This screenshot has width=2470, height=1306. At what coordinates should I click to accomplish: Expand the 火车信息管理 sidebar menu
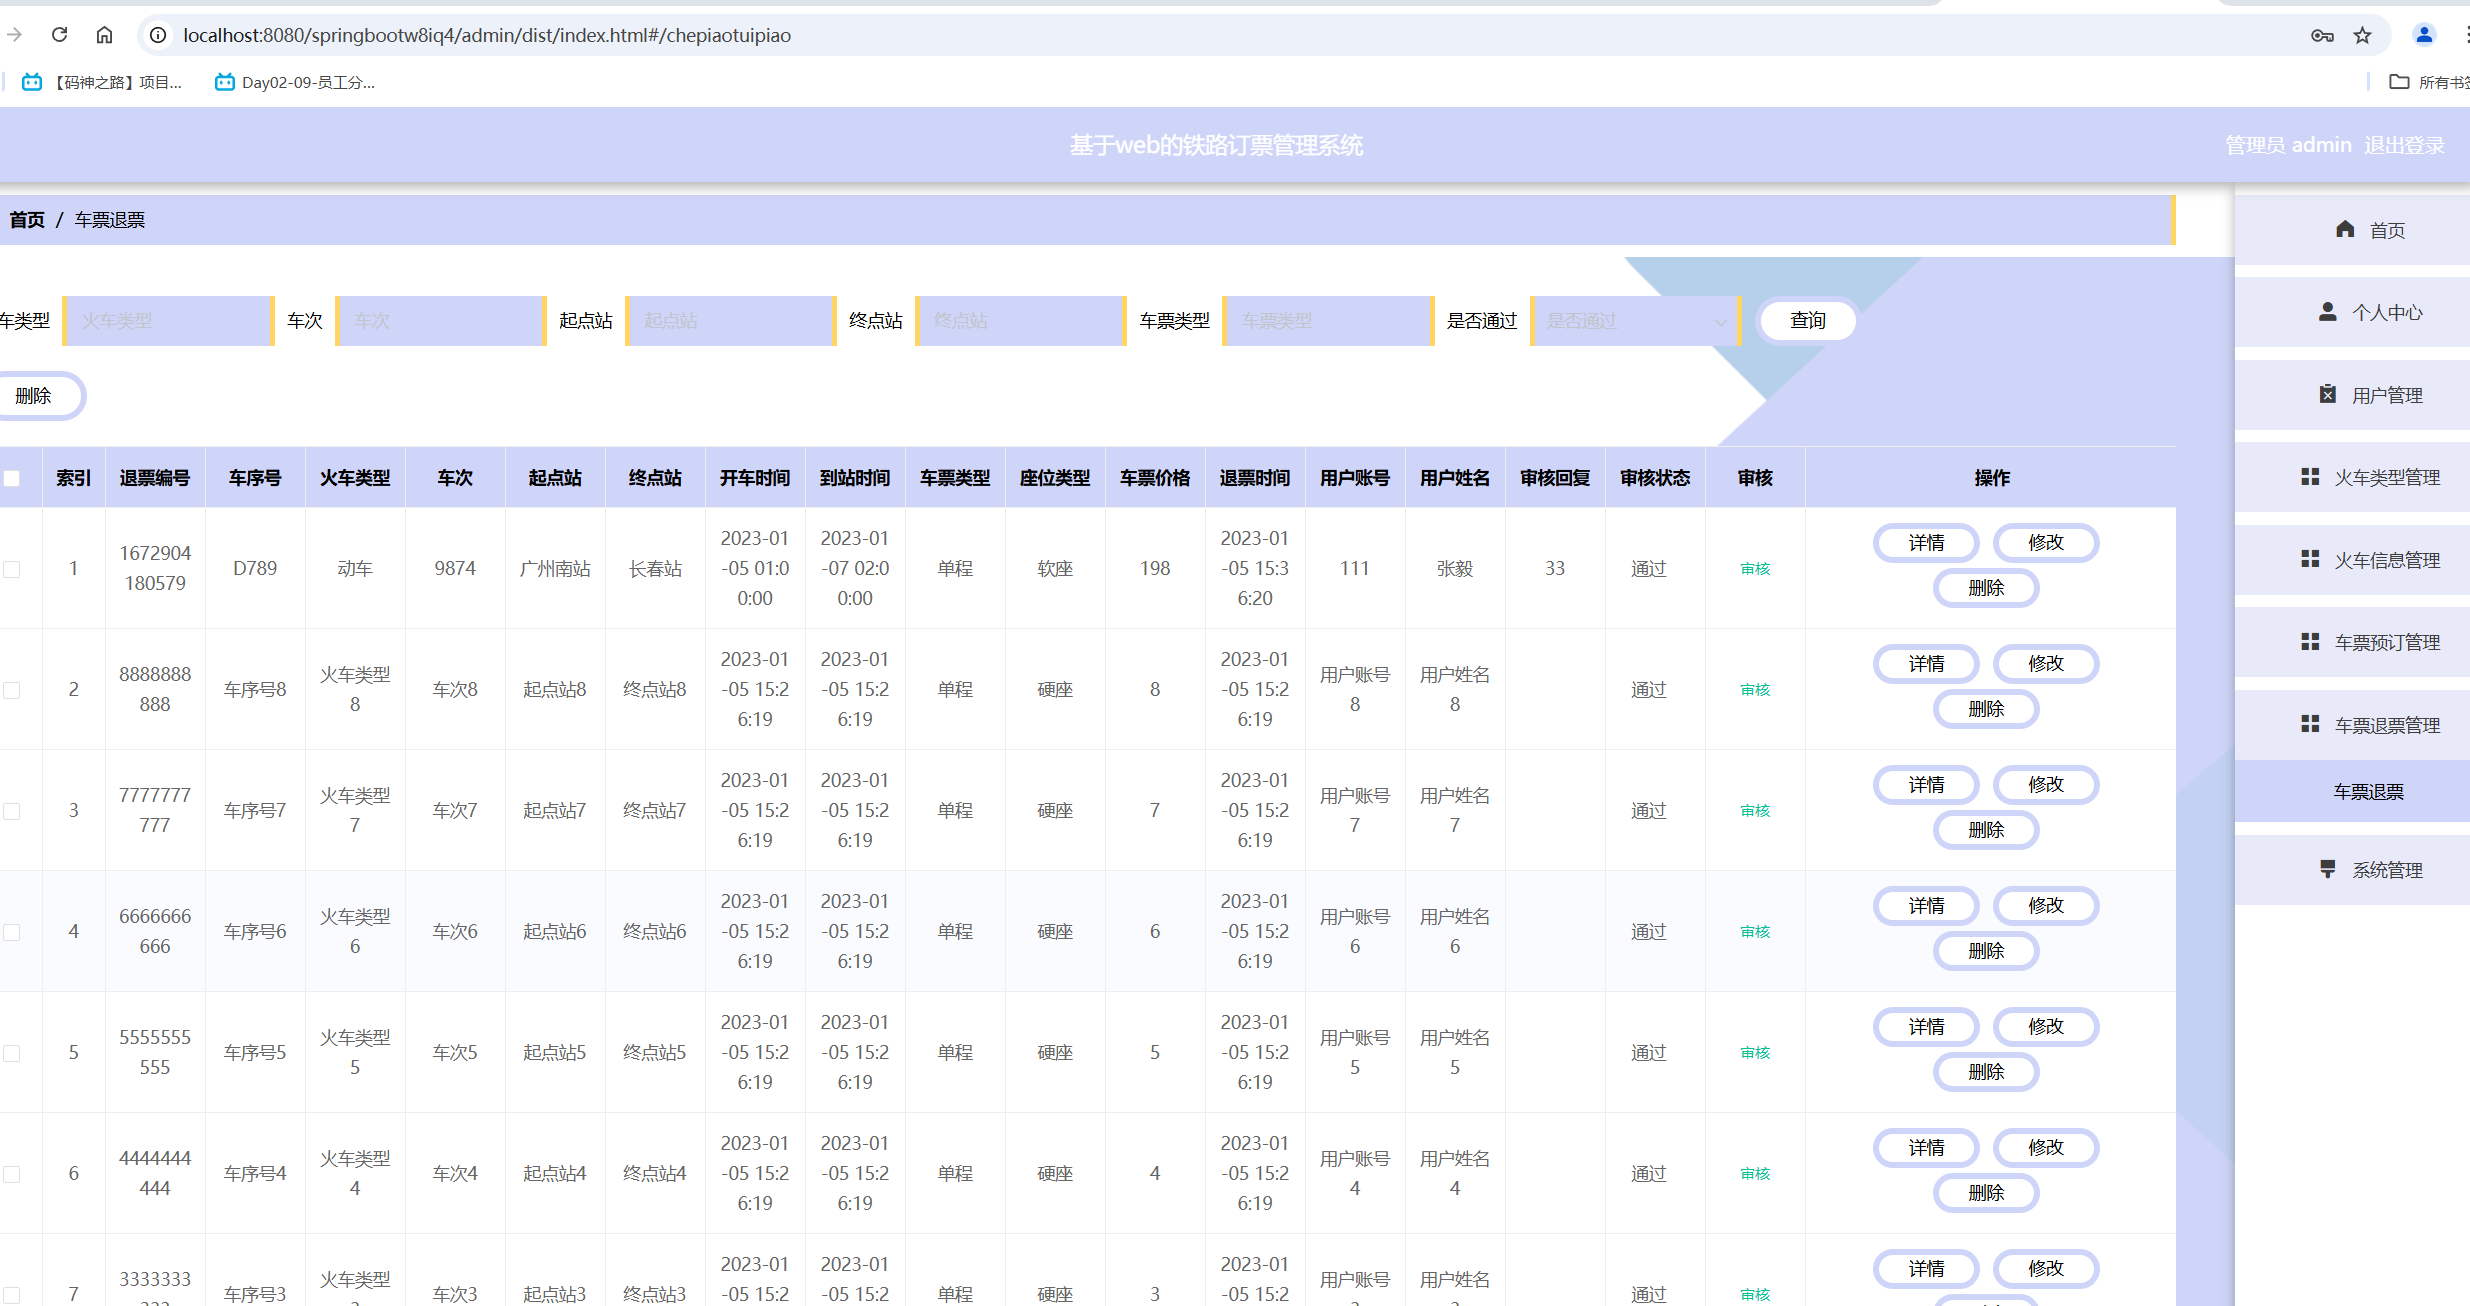(2386, 560)
